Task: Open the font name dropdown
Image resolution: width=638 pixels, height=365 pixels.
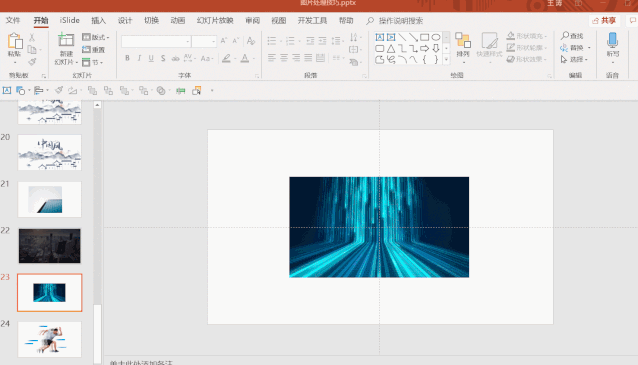Action: click(x=187, y=42)
